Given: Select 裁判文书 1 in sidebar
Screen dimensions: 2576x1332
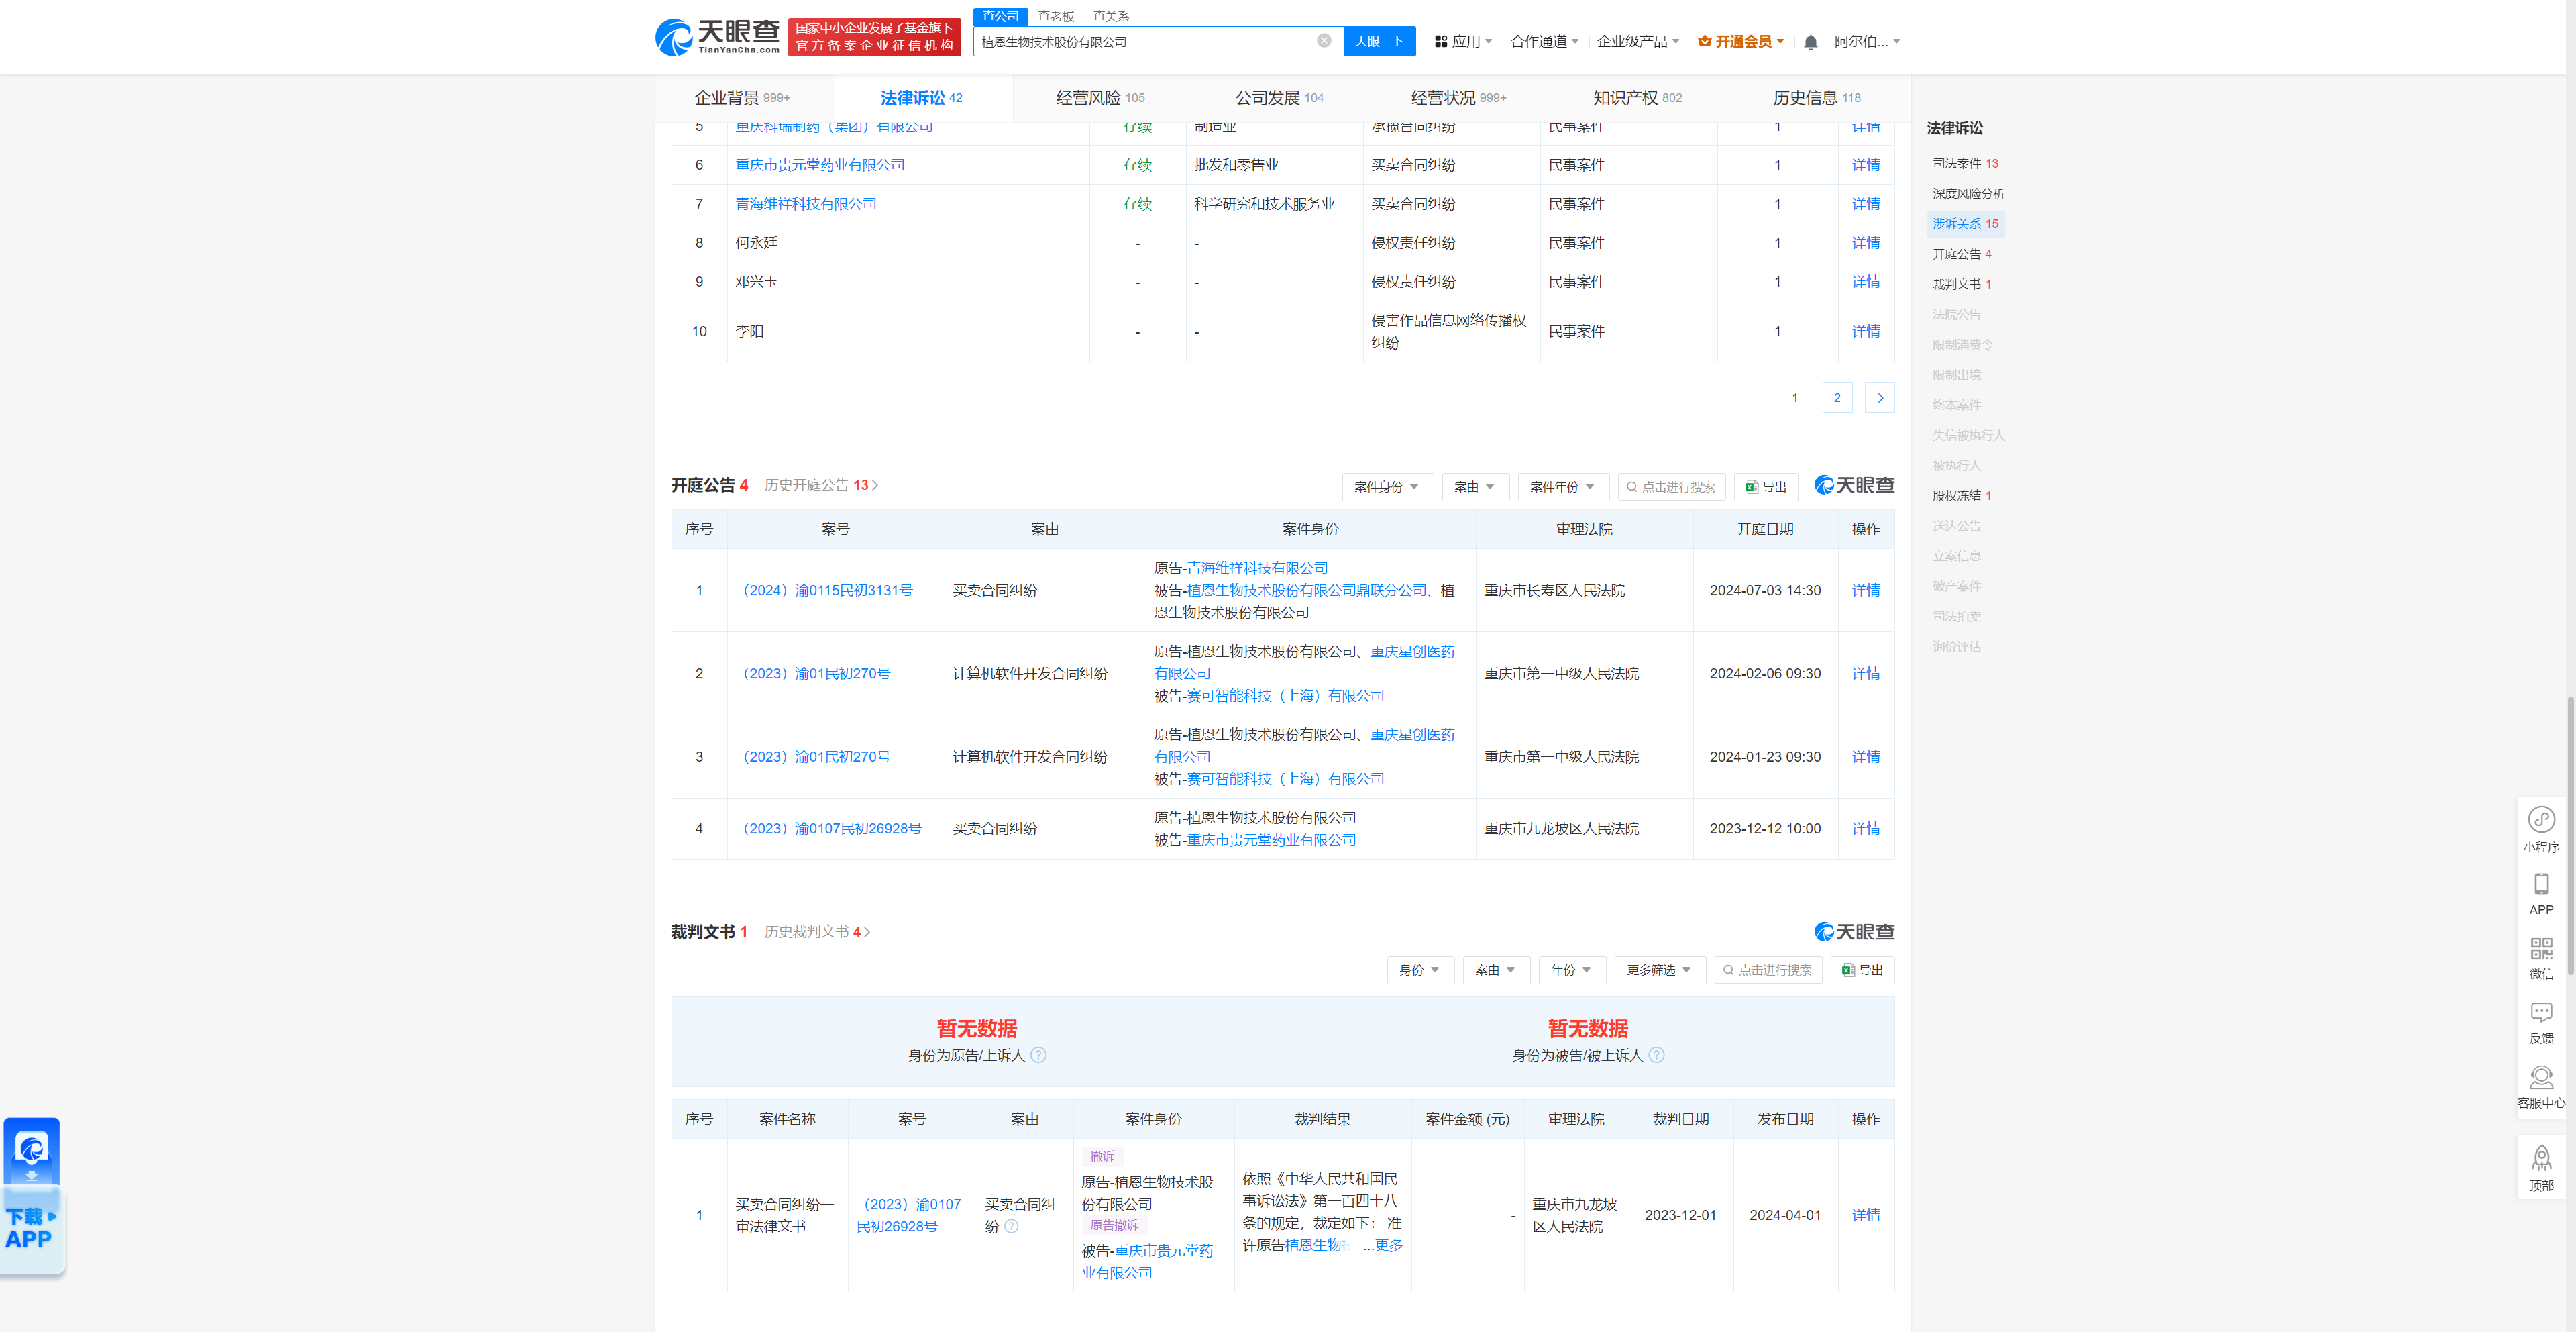Looking at the screenshot, I should [x=1961, y=284].
